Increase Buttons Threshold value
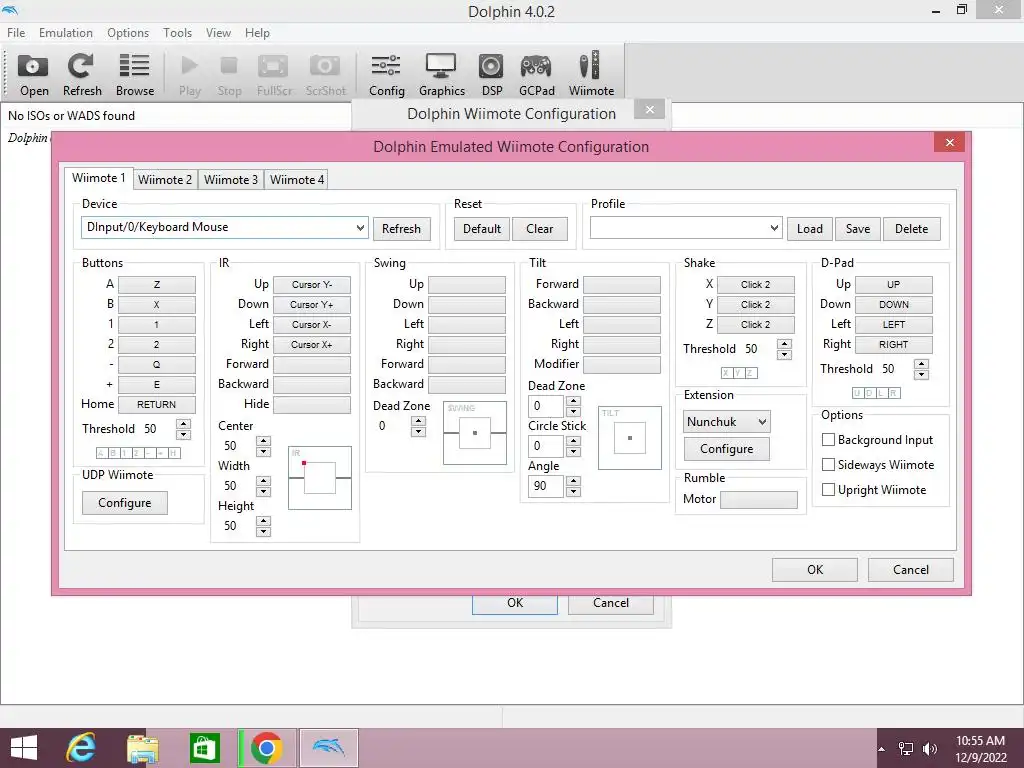The image size is (1024, 768). [x=184, y=424]
